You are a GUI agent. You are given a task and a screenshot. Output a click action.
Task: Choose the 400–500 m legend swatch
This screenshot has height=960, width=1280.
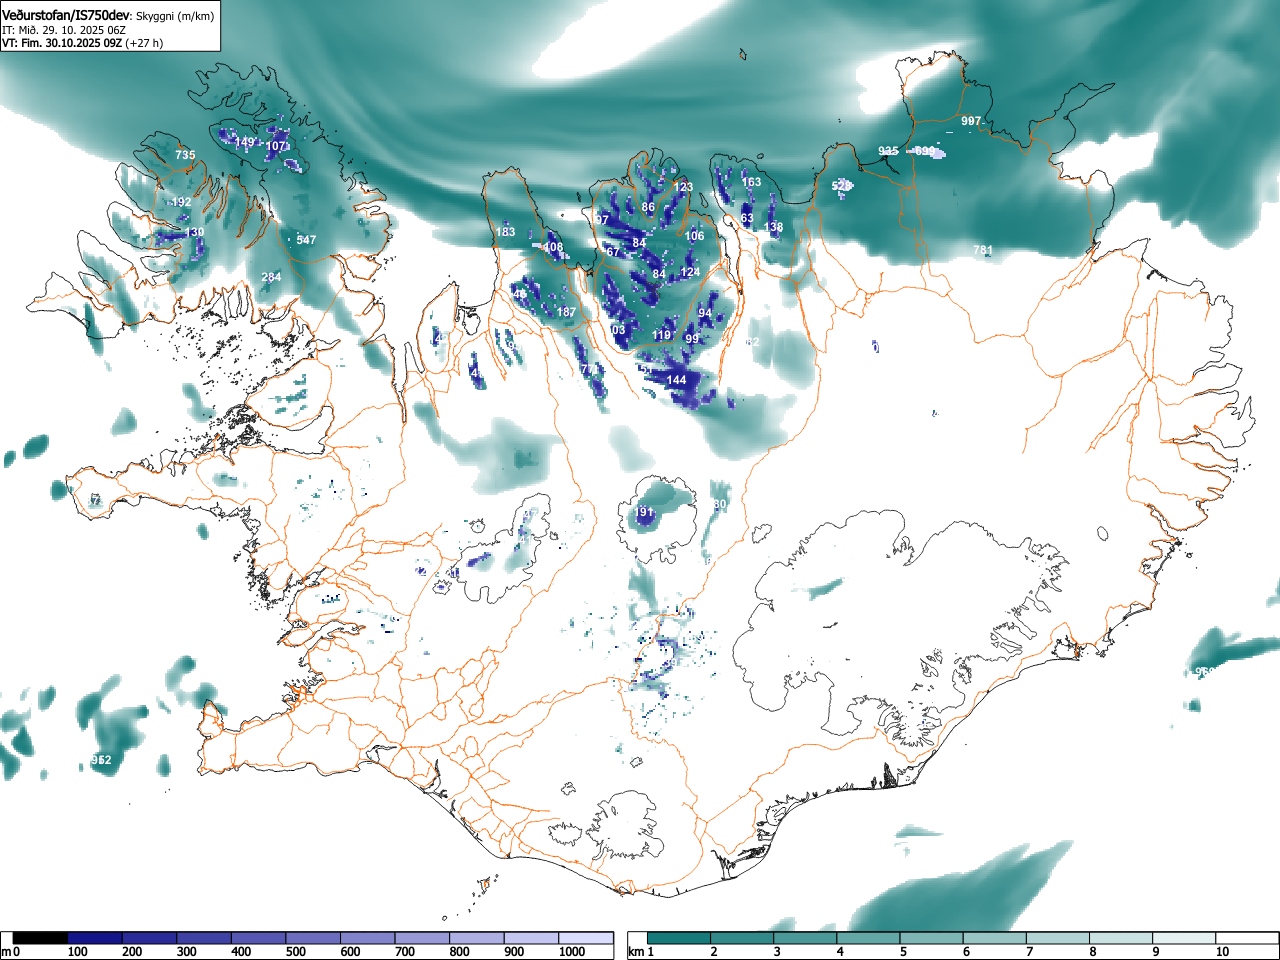(x=259, y=938)
